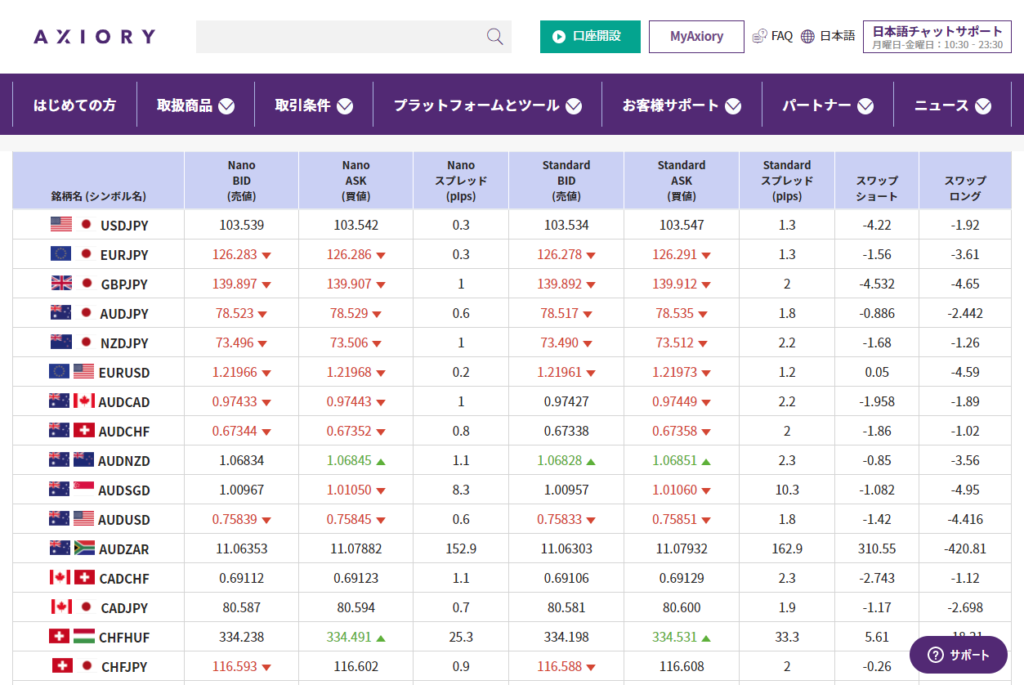Click the CHFHUF Standard BID 334.198
The image size is (1024, 685).
566,636
